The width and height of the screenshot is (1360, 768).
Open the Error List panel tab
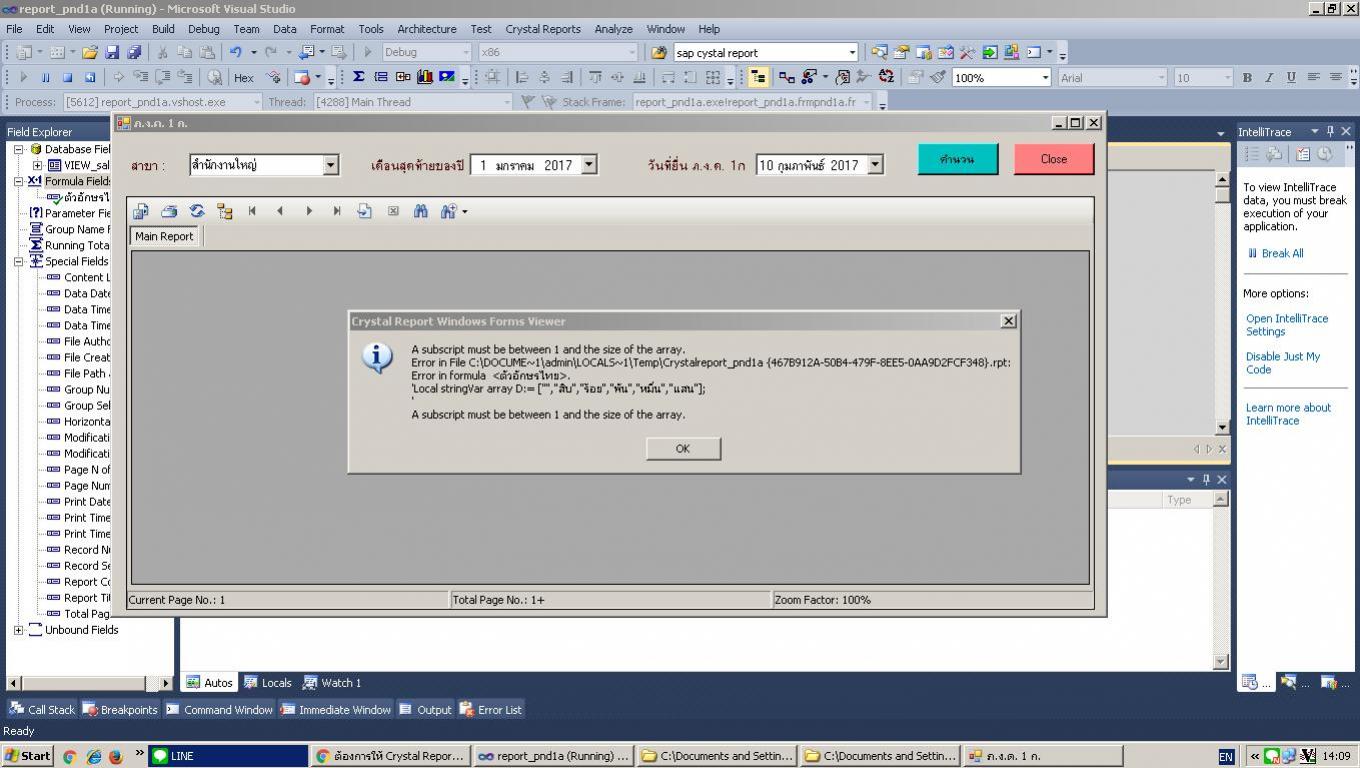coord(490,710)
